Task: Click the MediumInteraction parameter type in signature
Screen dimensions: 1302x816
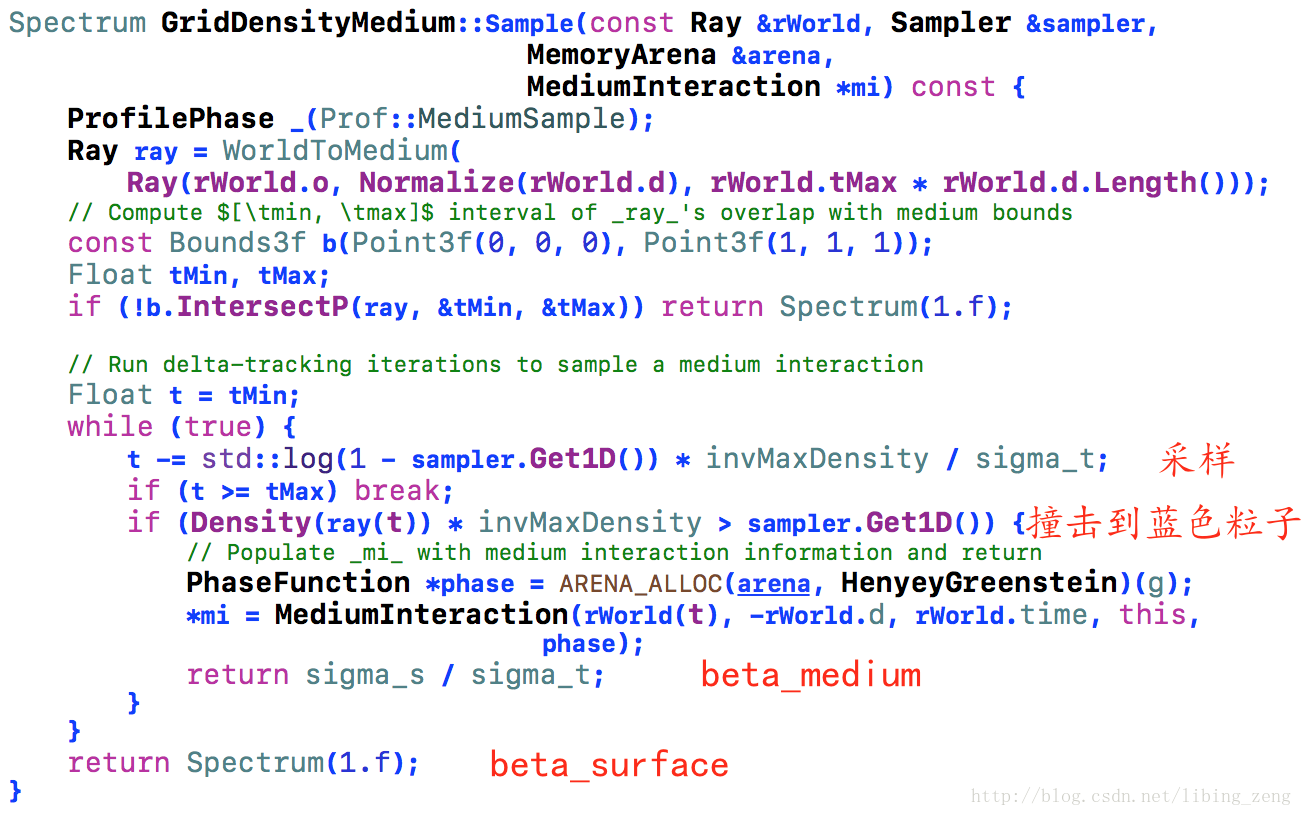Action: pos(674,87)
